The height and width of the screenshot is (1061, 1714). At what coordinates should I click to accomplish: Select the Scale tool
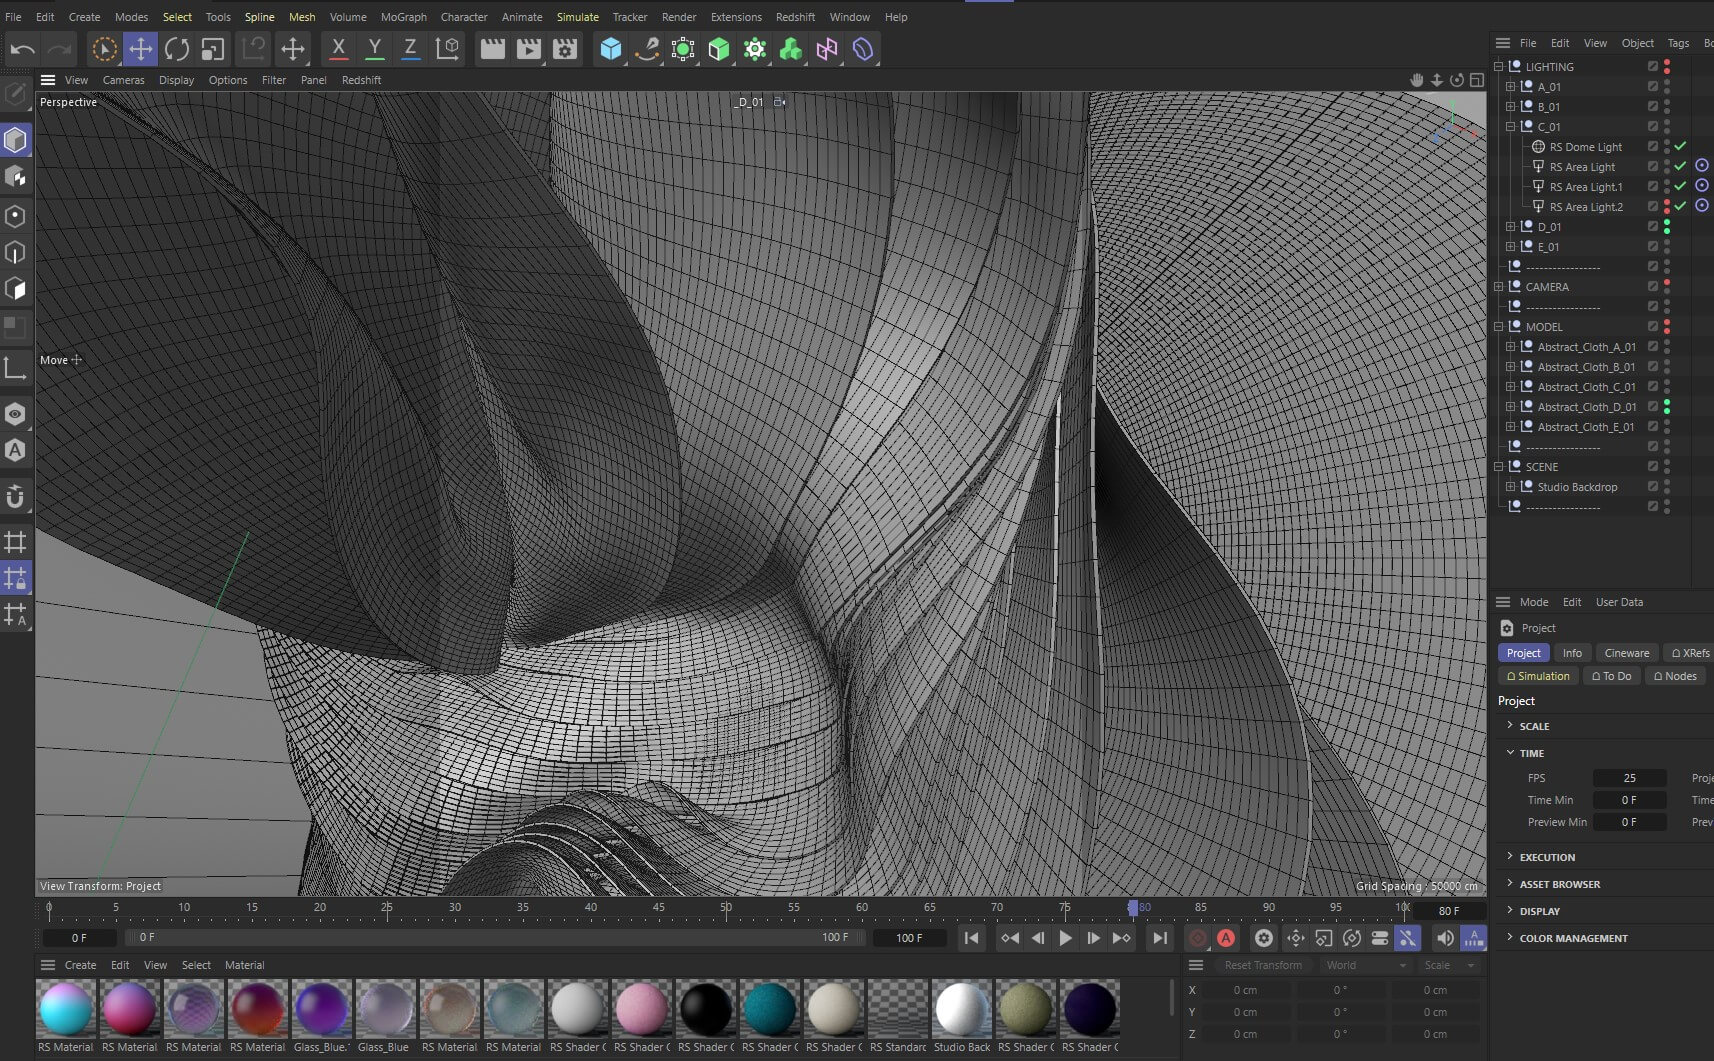click(212, 49)
